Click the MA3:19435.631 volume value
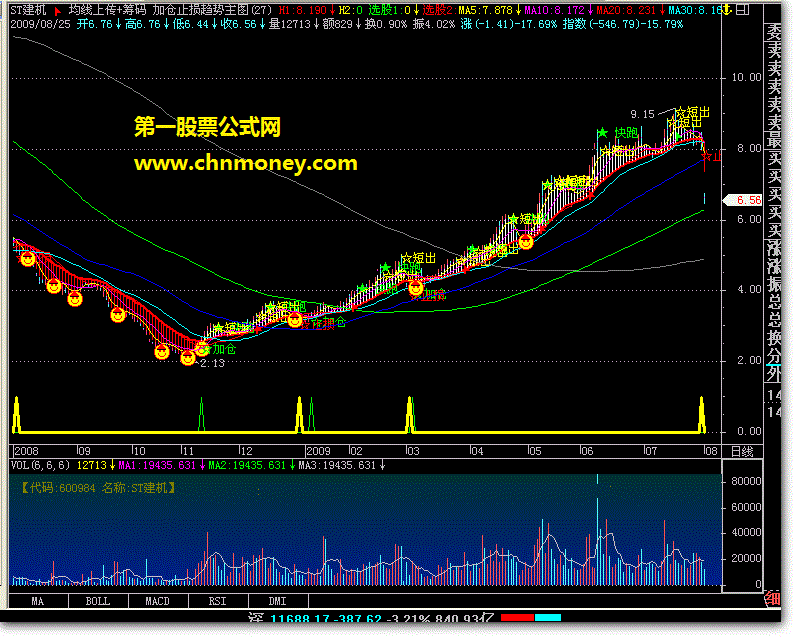The image size is (796, 637). tap(337, 465)
